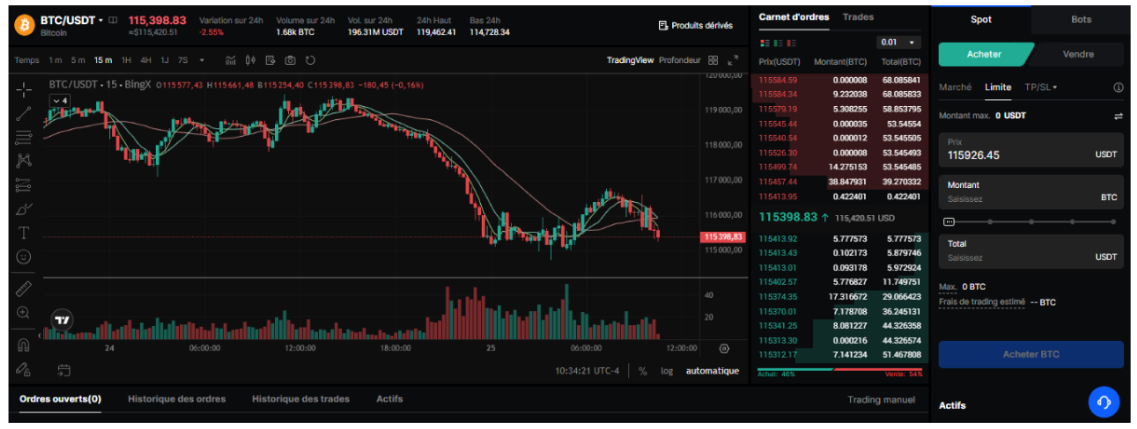Select the crosshair cursor tool
The height and width of the screenshot is (429, 1137).
tap(23, 90)
